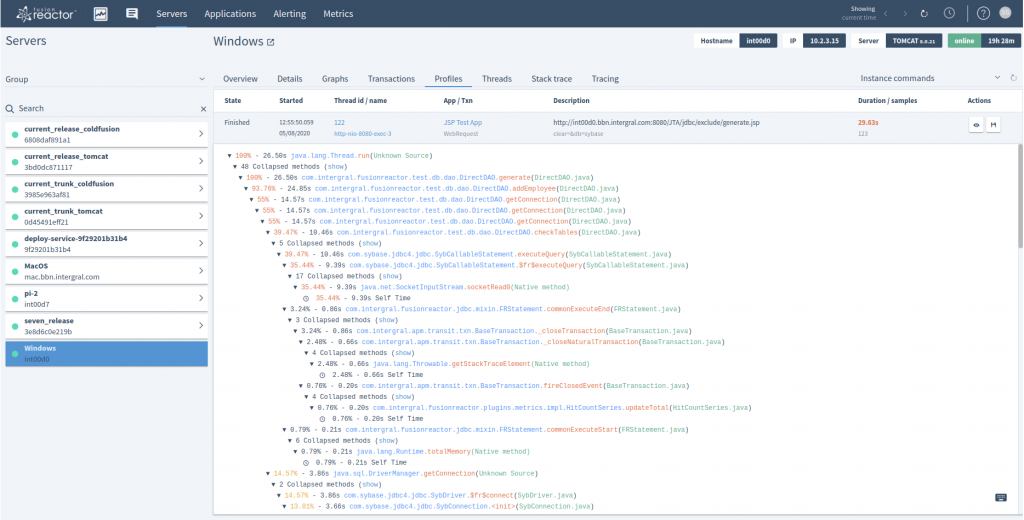The image size is (1024, 520).
Task: Click the keyboard icon at bottom right
Action: [x=1000, y=498]
